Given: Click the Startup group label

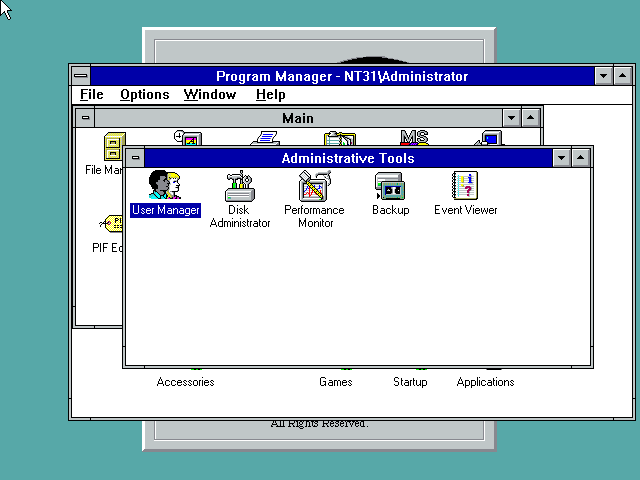Looking at the screenshot, I should (x=410, y=382).
